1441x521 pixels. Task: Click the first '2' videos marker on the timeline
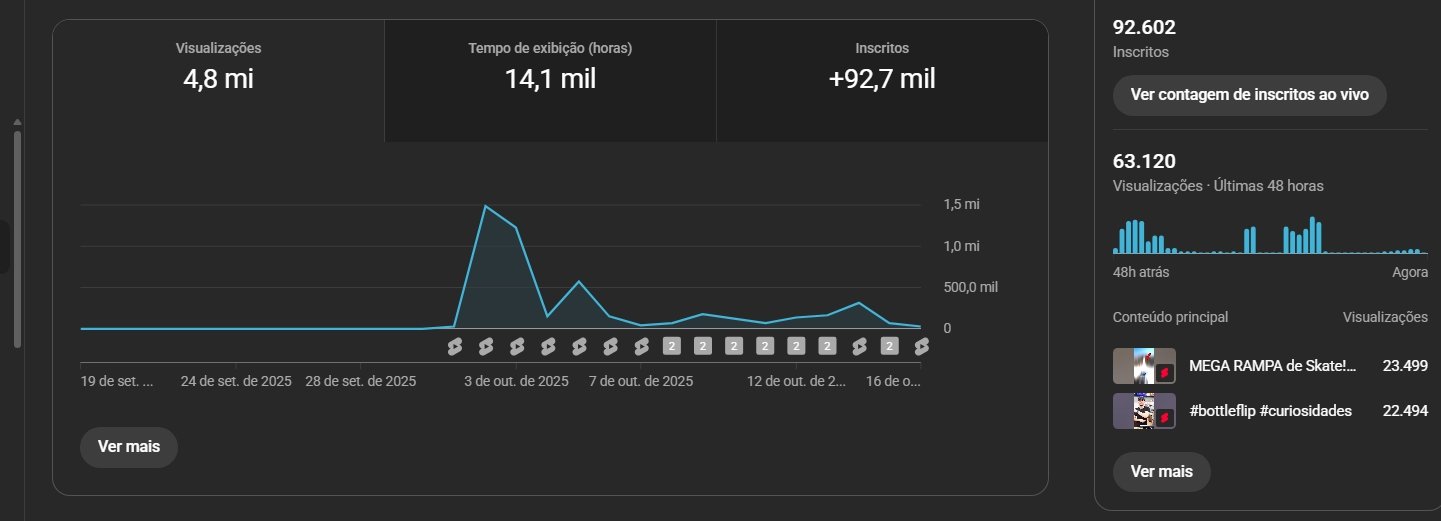coord(672,346)
